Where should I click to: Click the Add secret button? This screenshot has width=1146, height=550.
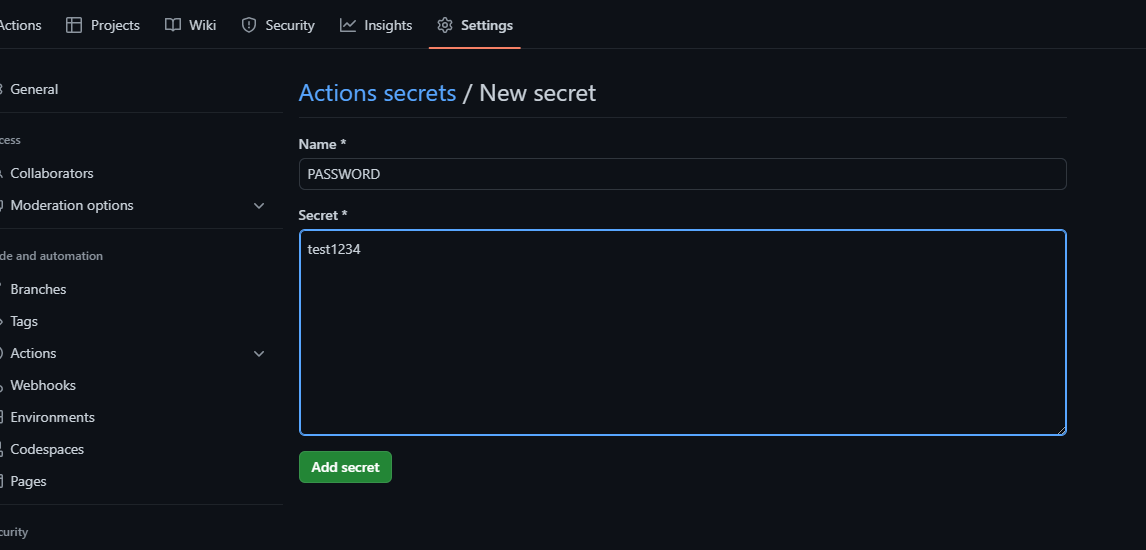345,467
